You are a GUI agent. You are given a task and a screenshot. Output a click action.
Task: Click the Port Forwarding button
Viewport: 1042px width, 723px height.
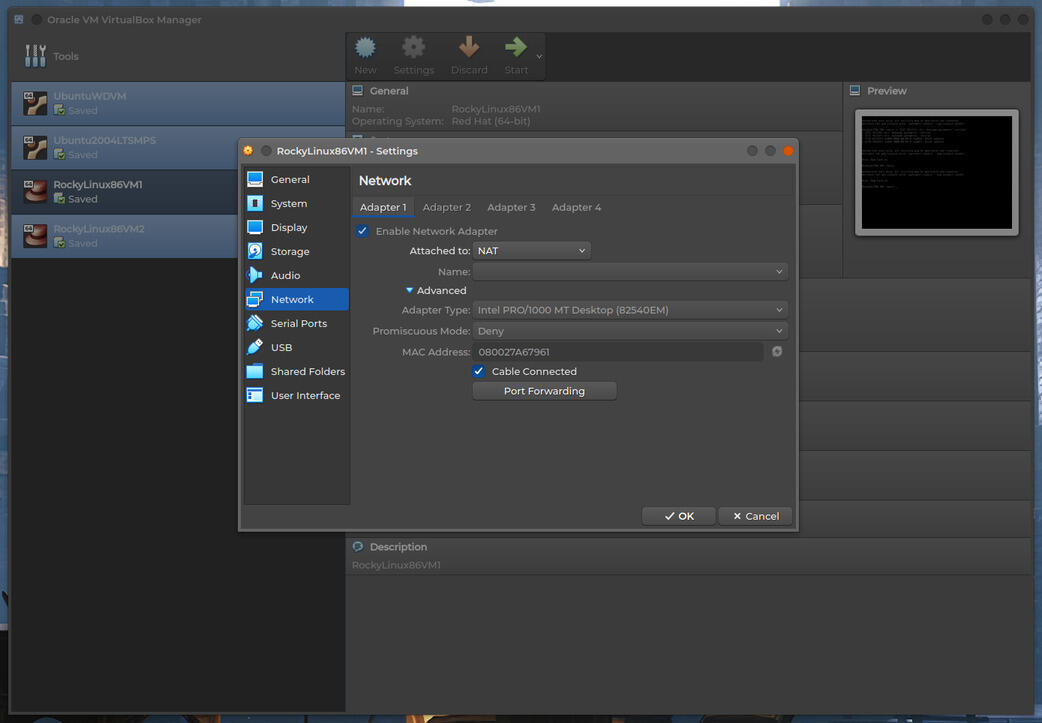click(x=544, y=391)
